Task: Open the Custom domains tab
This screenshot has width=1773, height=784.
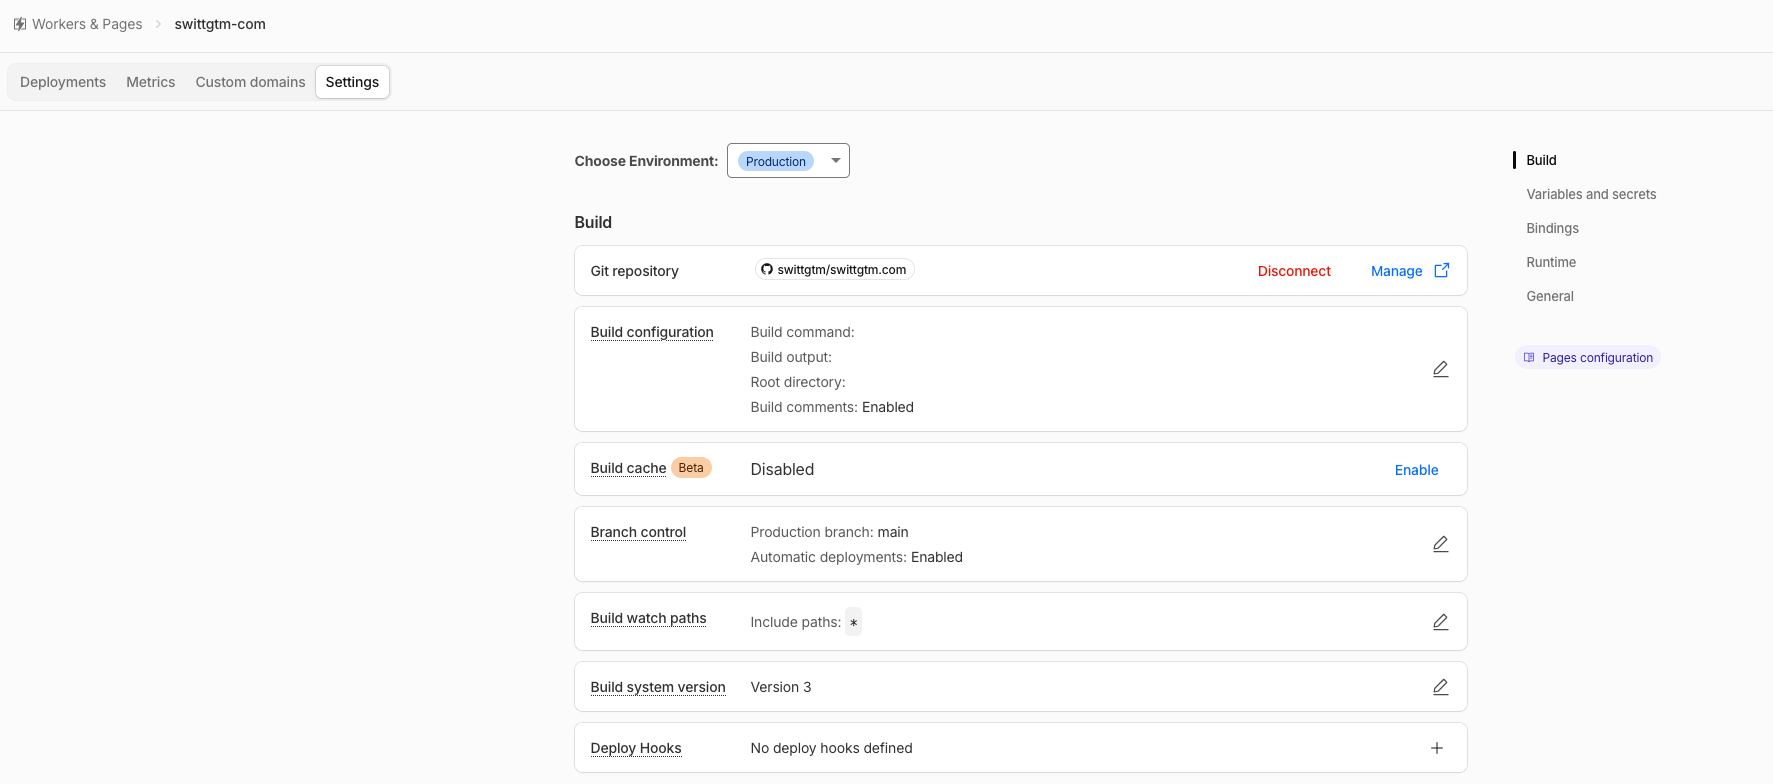Action: (250, 82)
